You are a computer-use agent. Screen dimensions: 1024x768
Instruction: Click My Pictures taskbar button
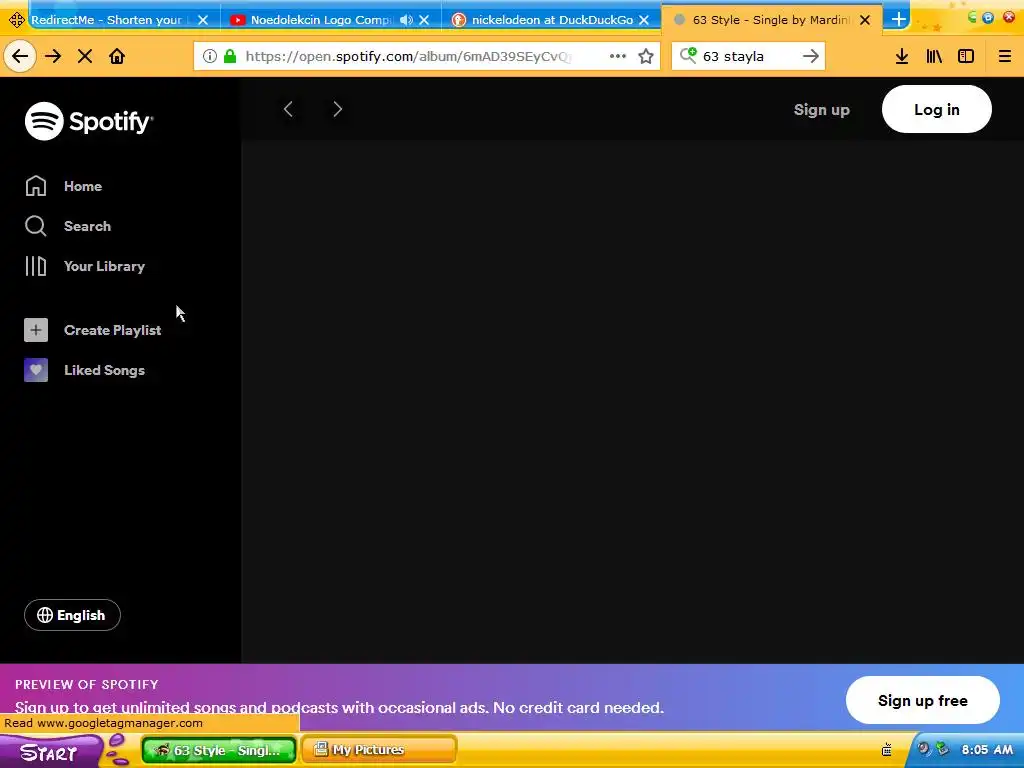pyautogui.click(x=379, y=750)
